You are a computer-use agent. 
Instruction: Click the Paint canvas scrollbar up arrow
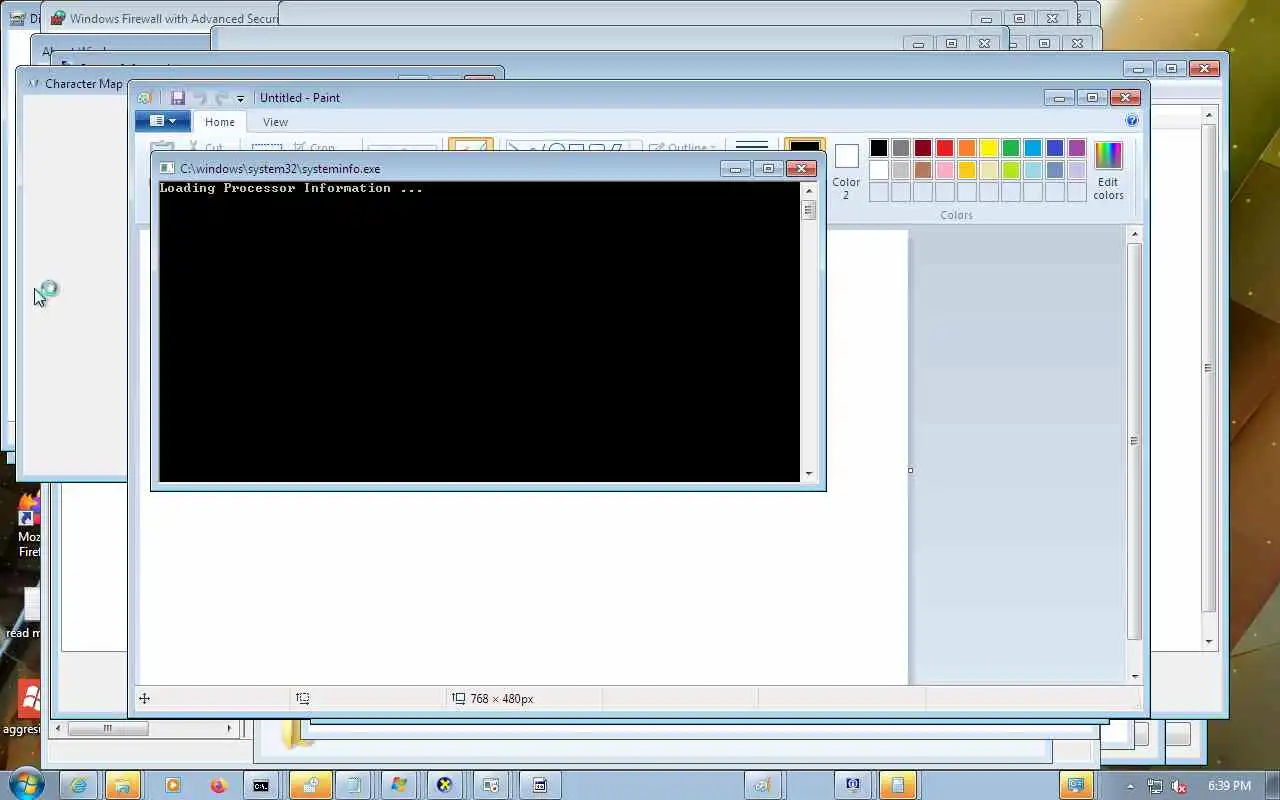tap(1134, 234)
